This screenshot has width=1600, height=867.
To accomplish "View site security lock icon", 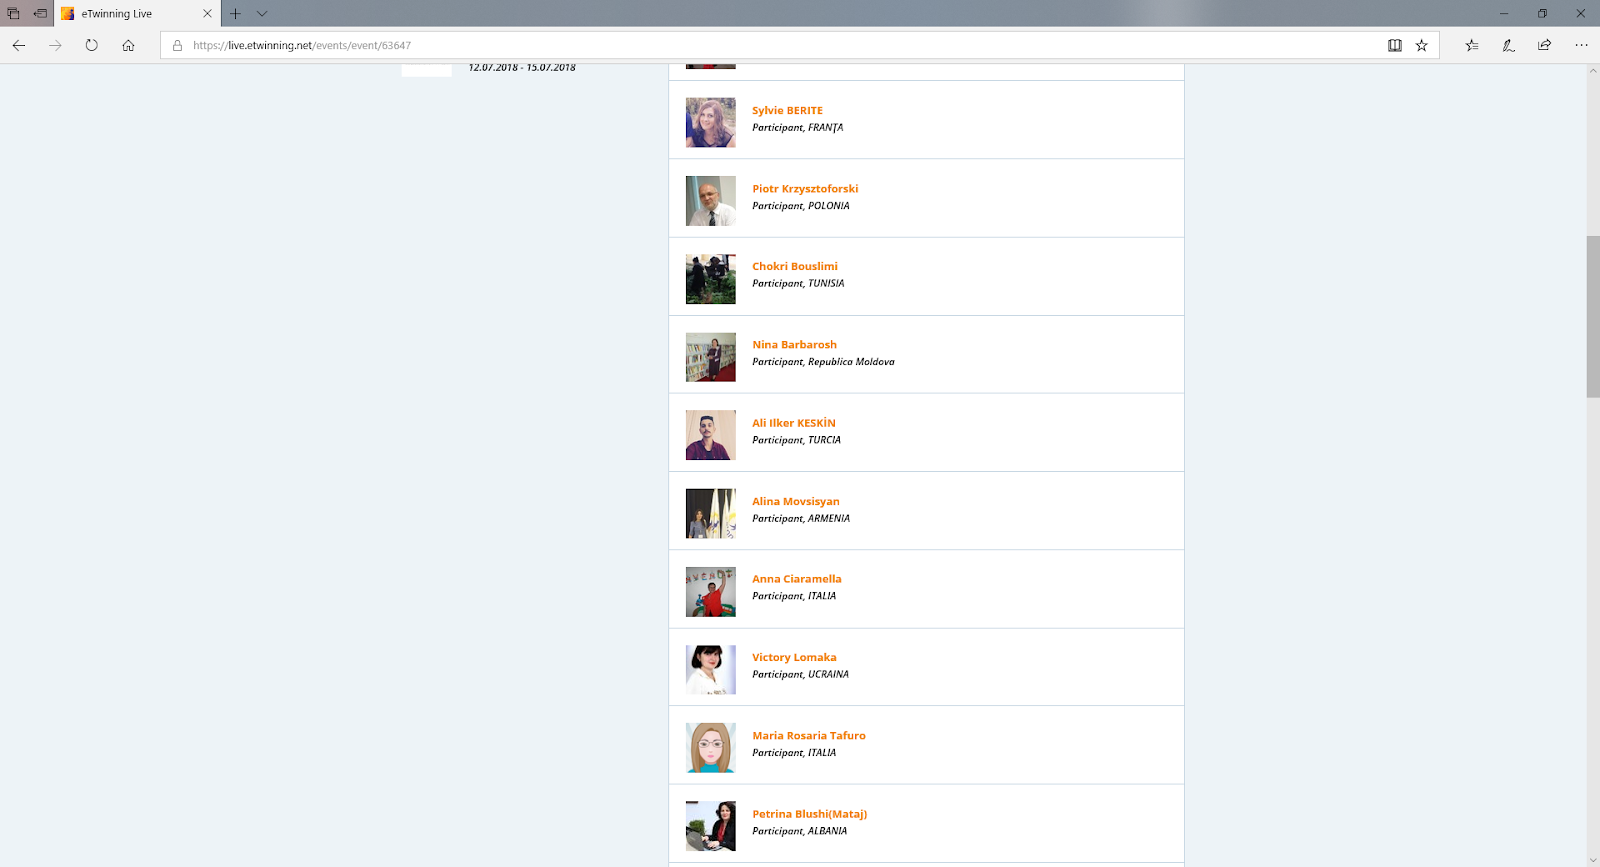I will click(x=177, y=45).
